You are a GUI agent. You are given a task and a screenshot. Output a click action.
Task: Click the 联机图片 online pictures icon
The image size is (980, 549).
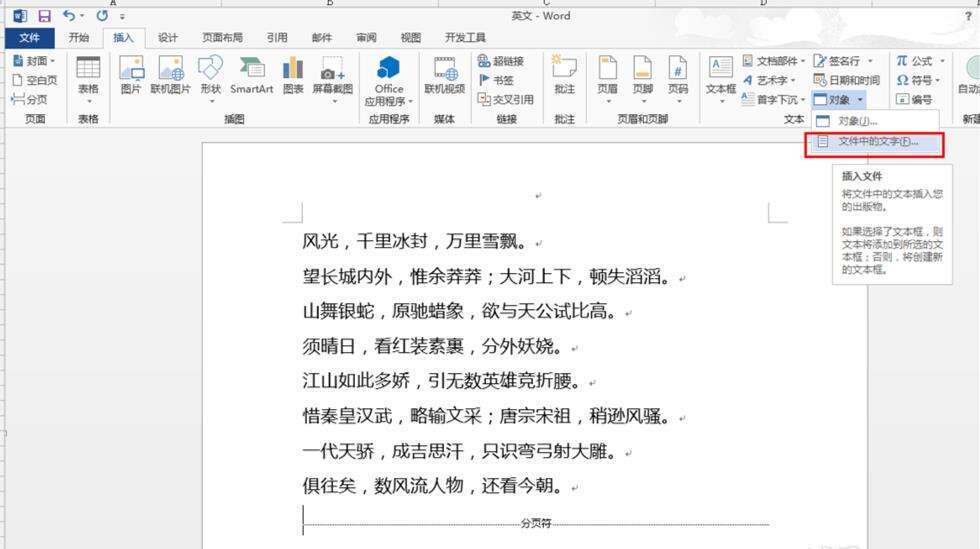click(x=171, y=75)
